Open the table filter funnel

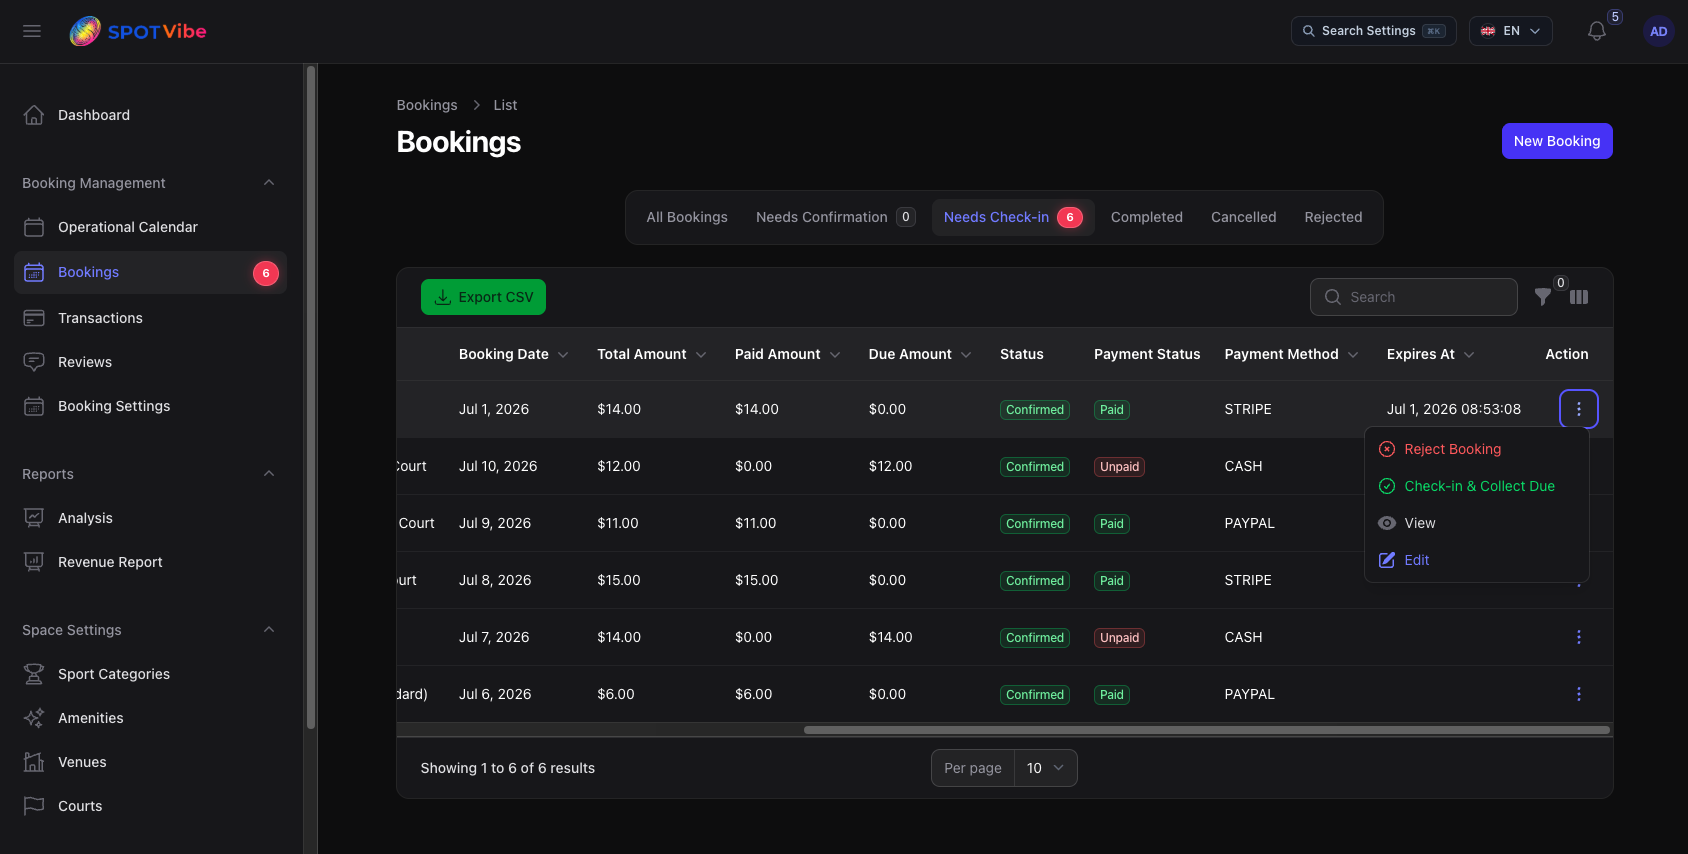1543,297
